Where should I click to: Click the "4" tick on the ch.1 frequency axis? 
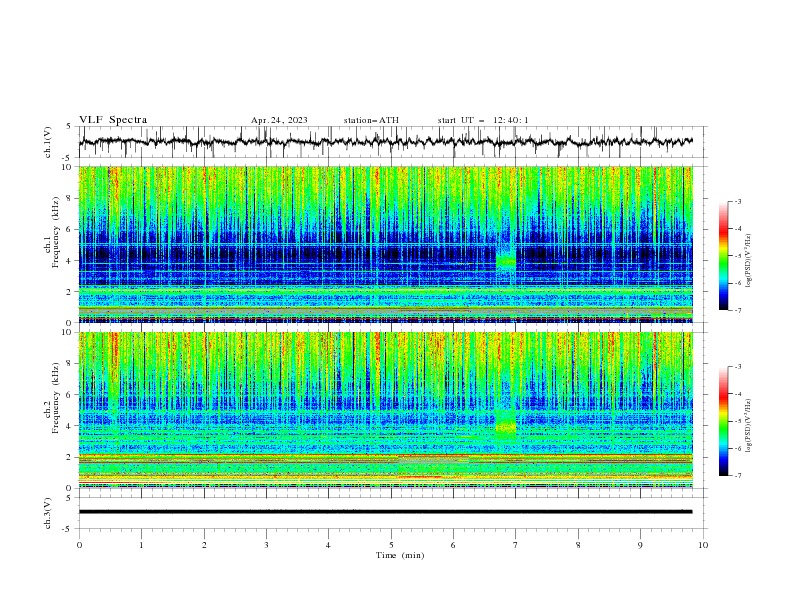70,261
